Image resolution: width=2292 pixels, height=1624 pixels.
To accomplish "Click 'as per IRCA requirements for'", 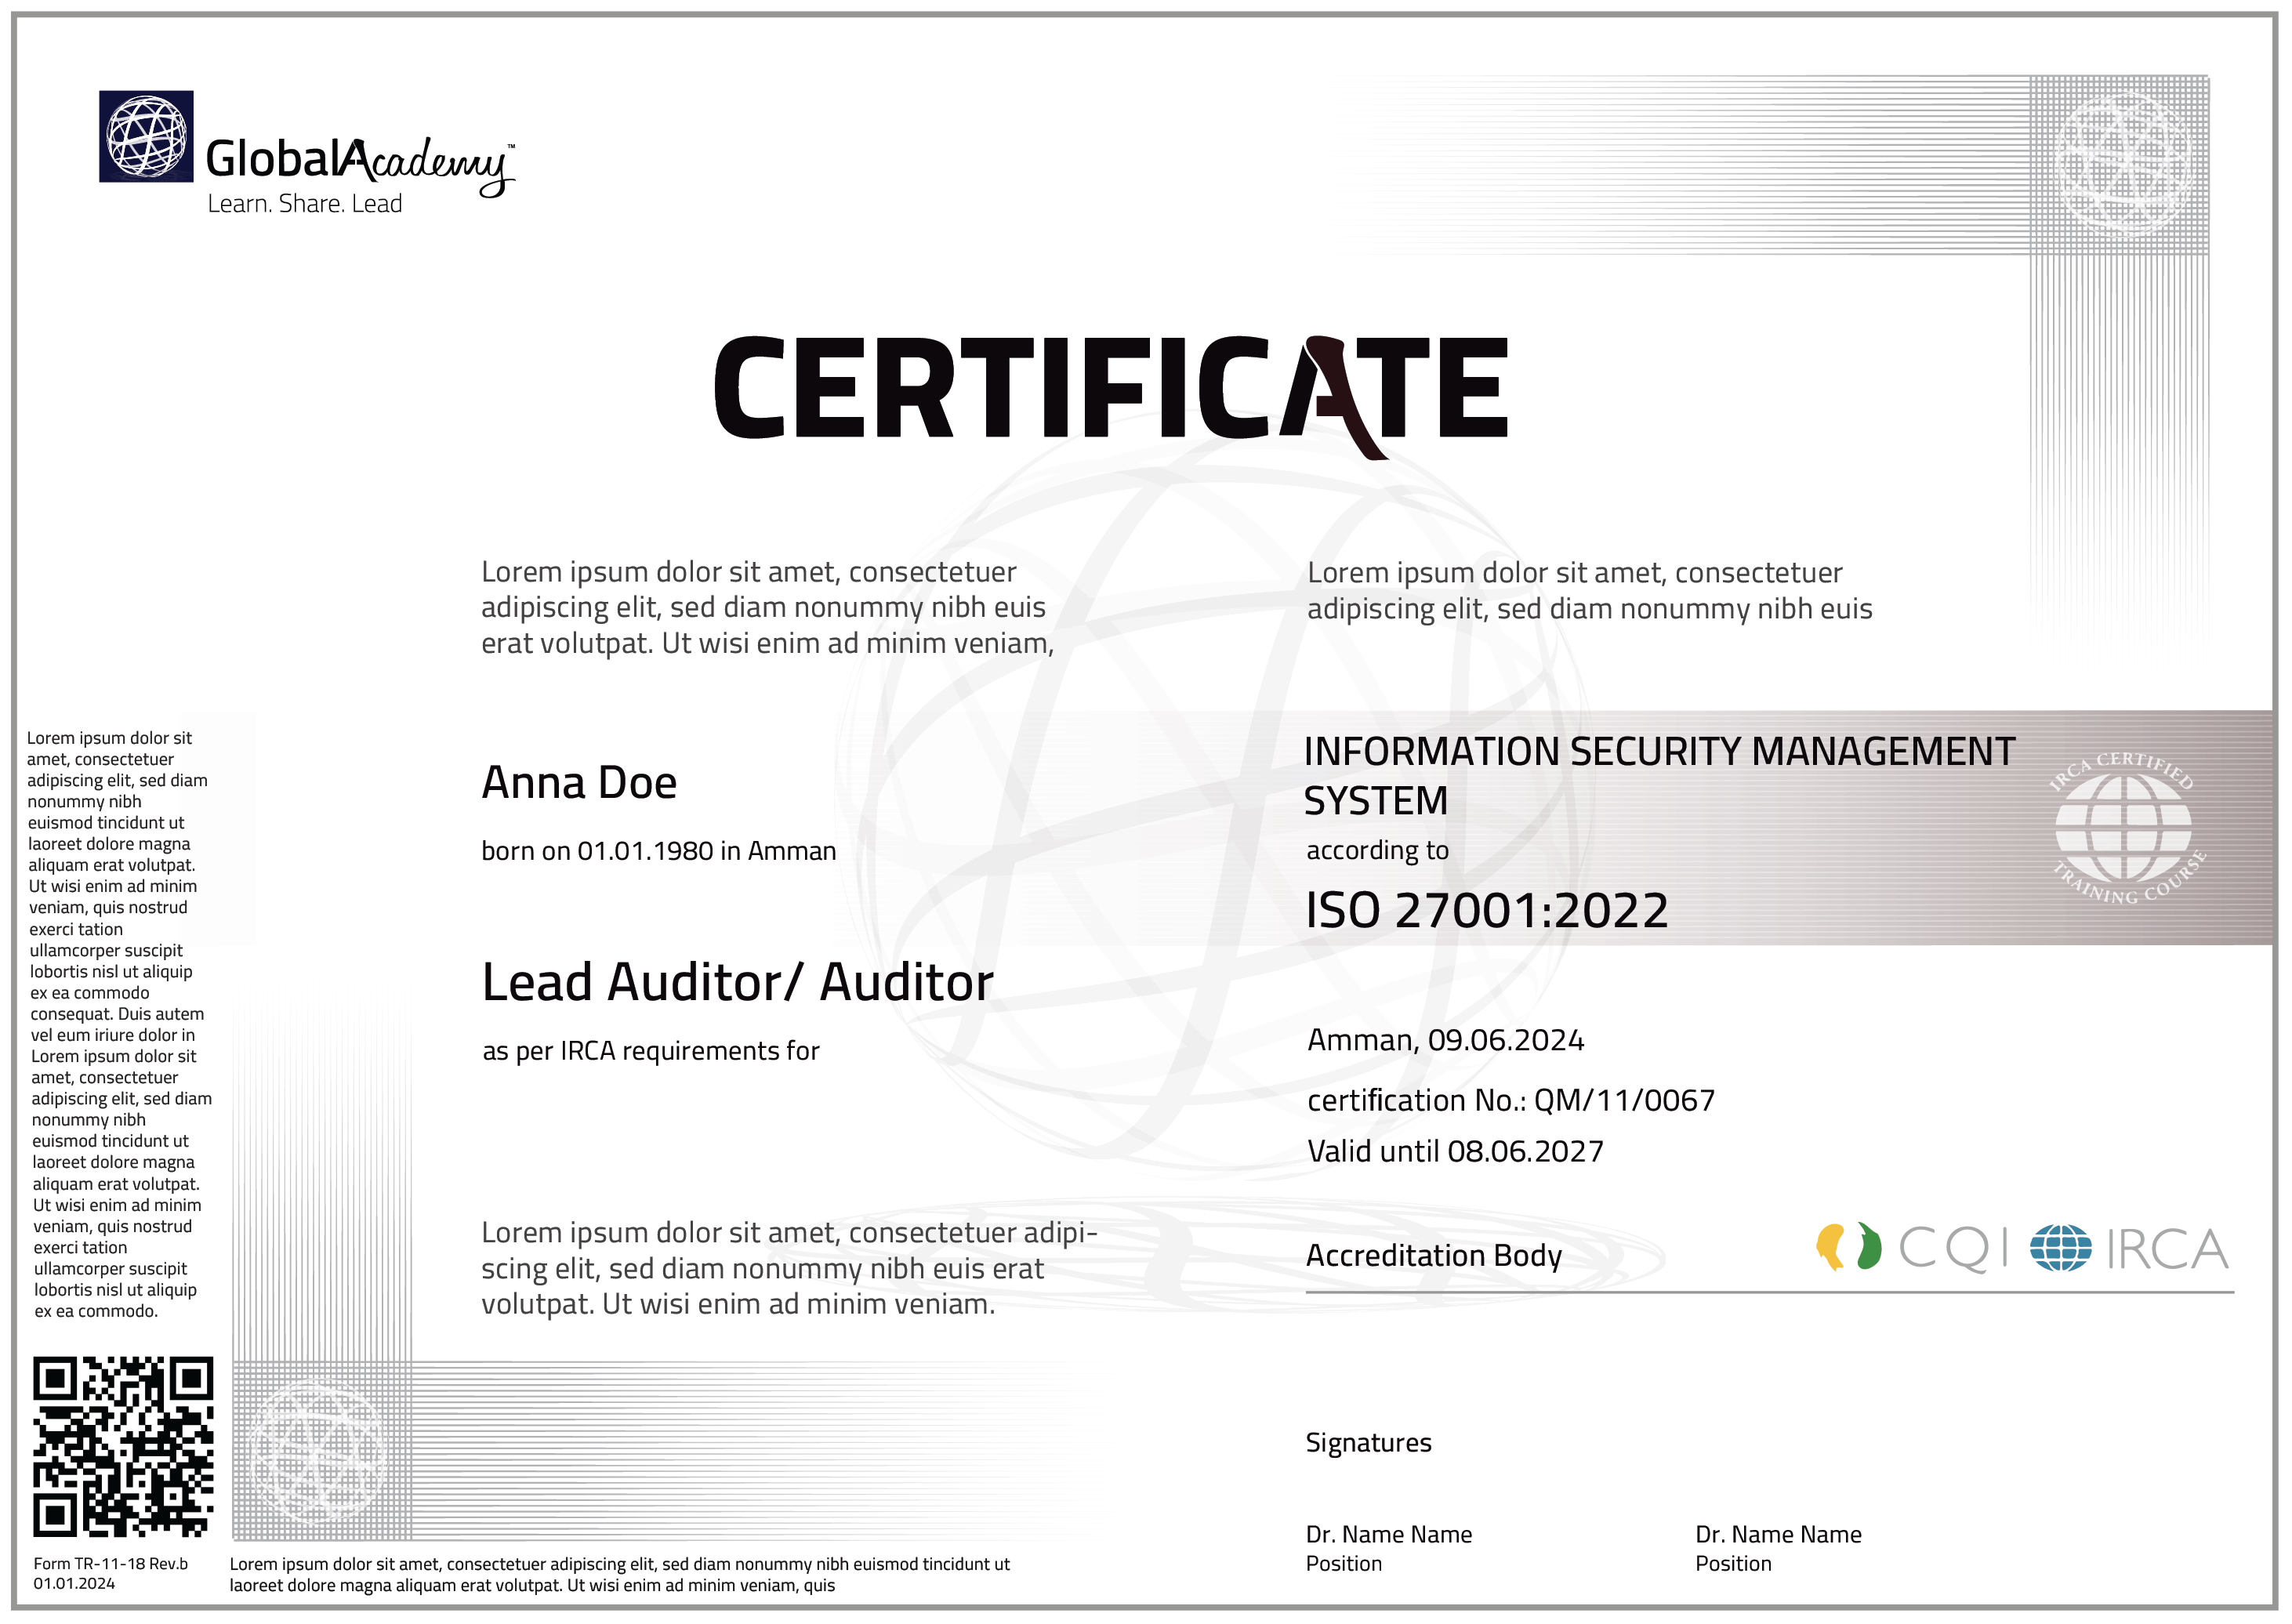I will [651, 1051].
